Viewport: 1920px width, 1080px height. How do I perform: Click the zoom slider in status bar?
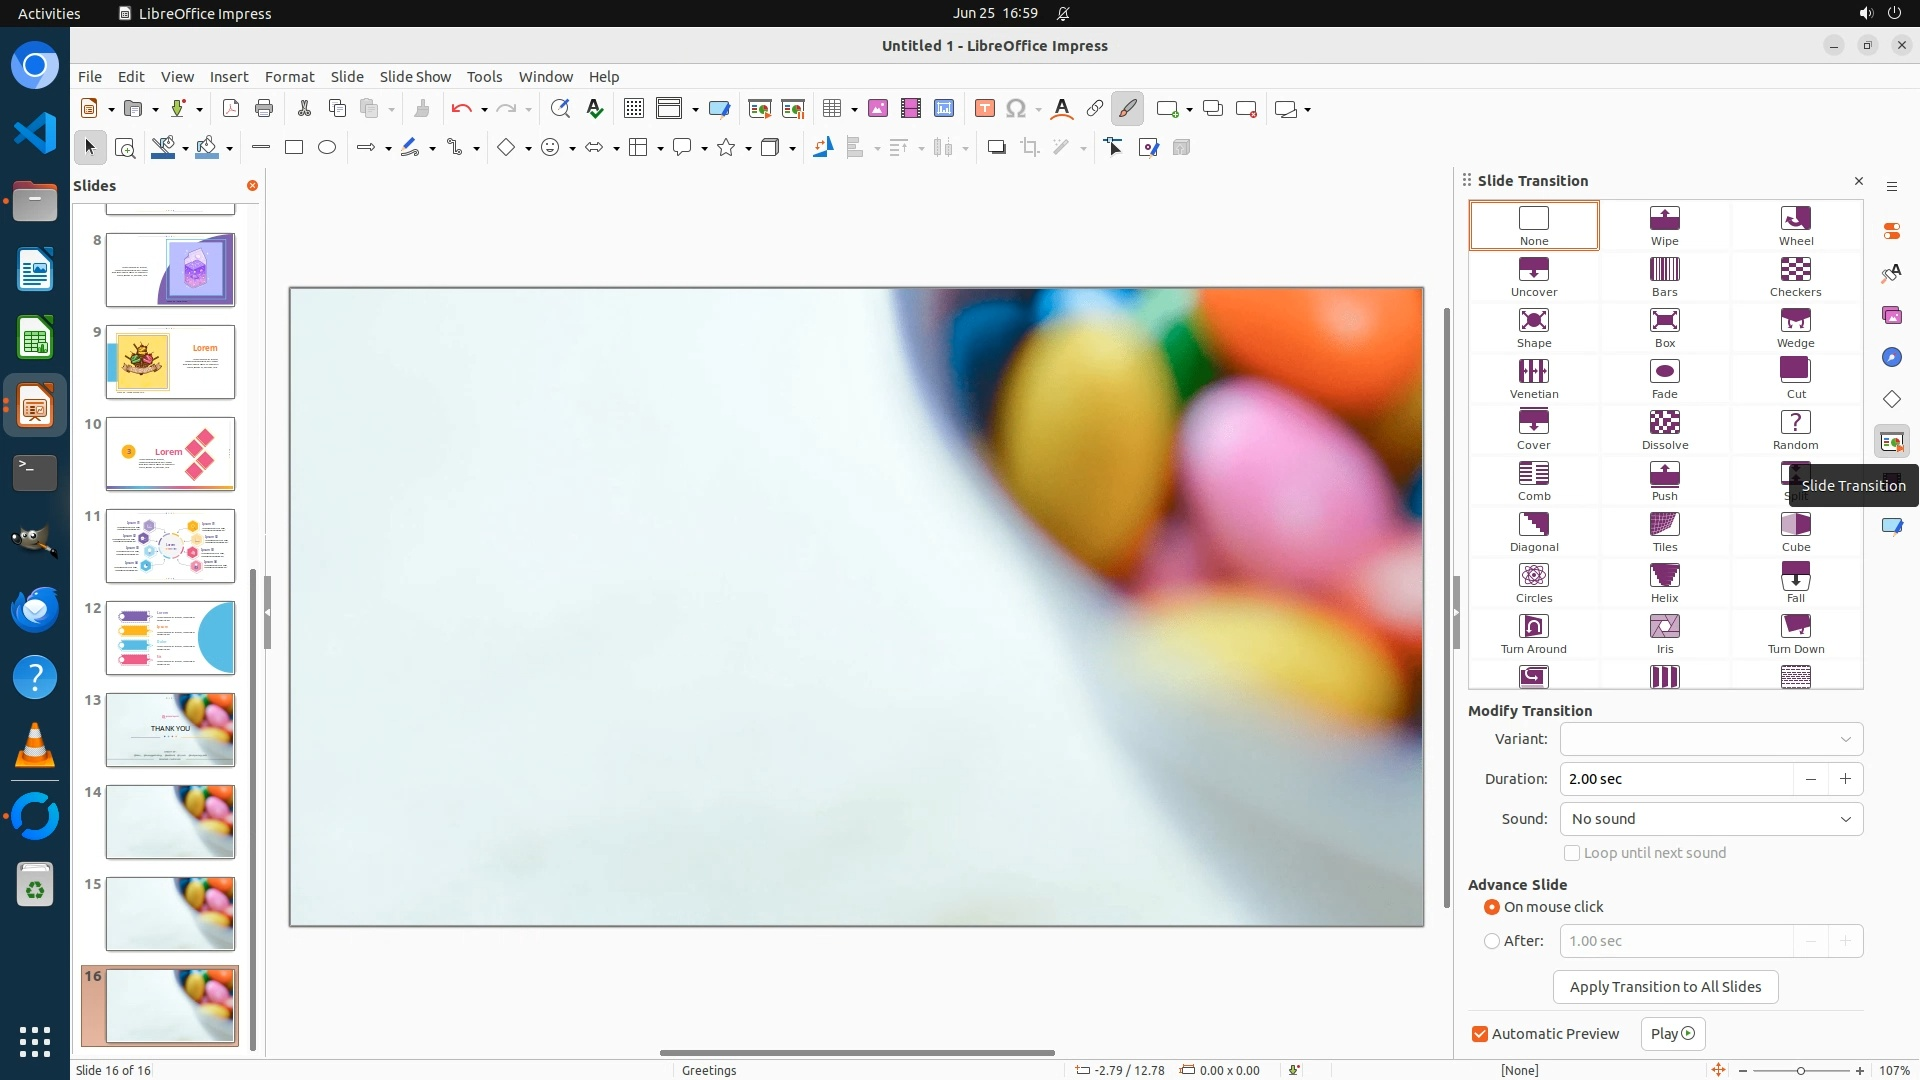click(x=1800, y=1070)
